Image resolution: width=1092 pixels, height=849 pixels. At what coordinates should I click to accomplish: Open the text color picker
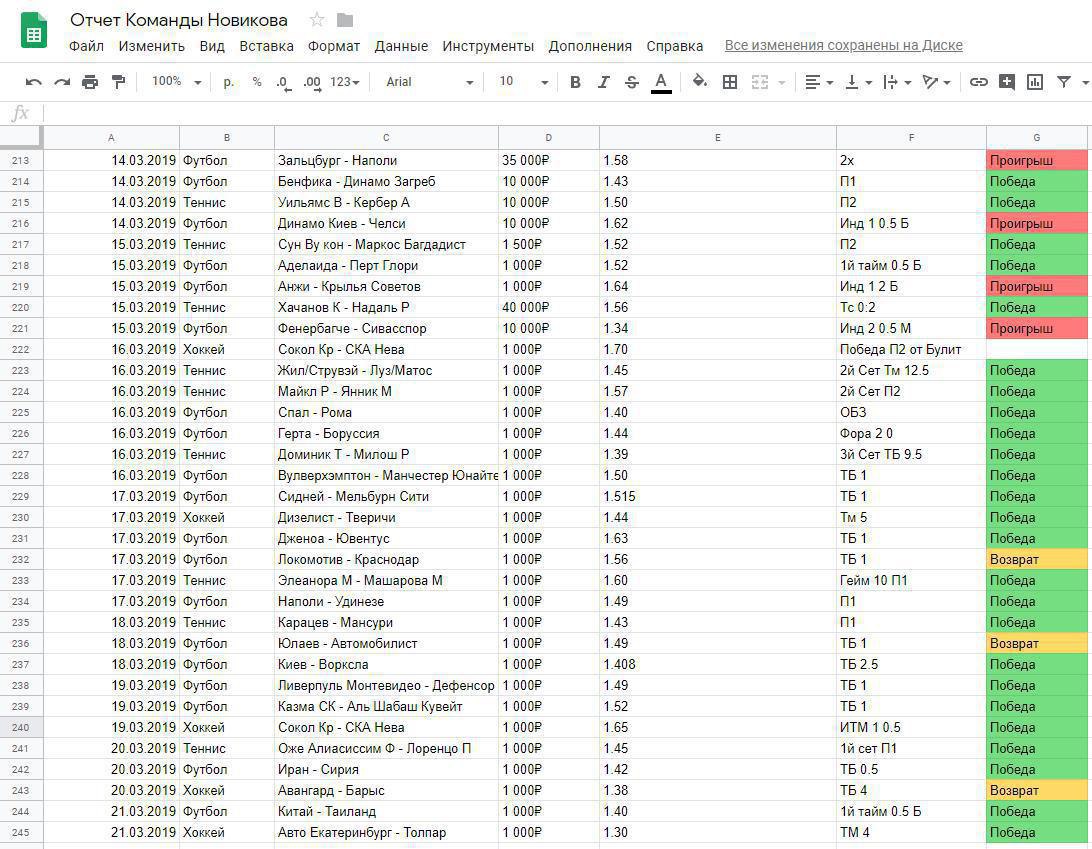661,83
